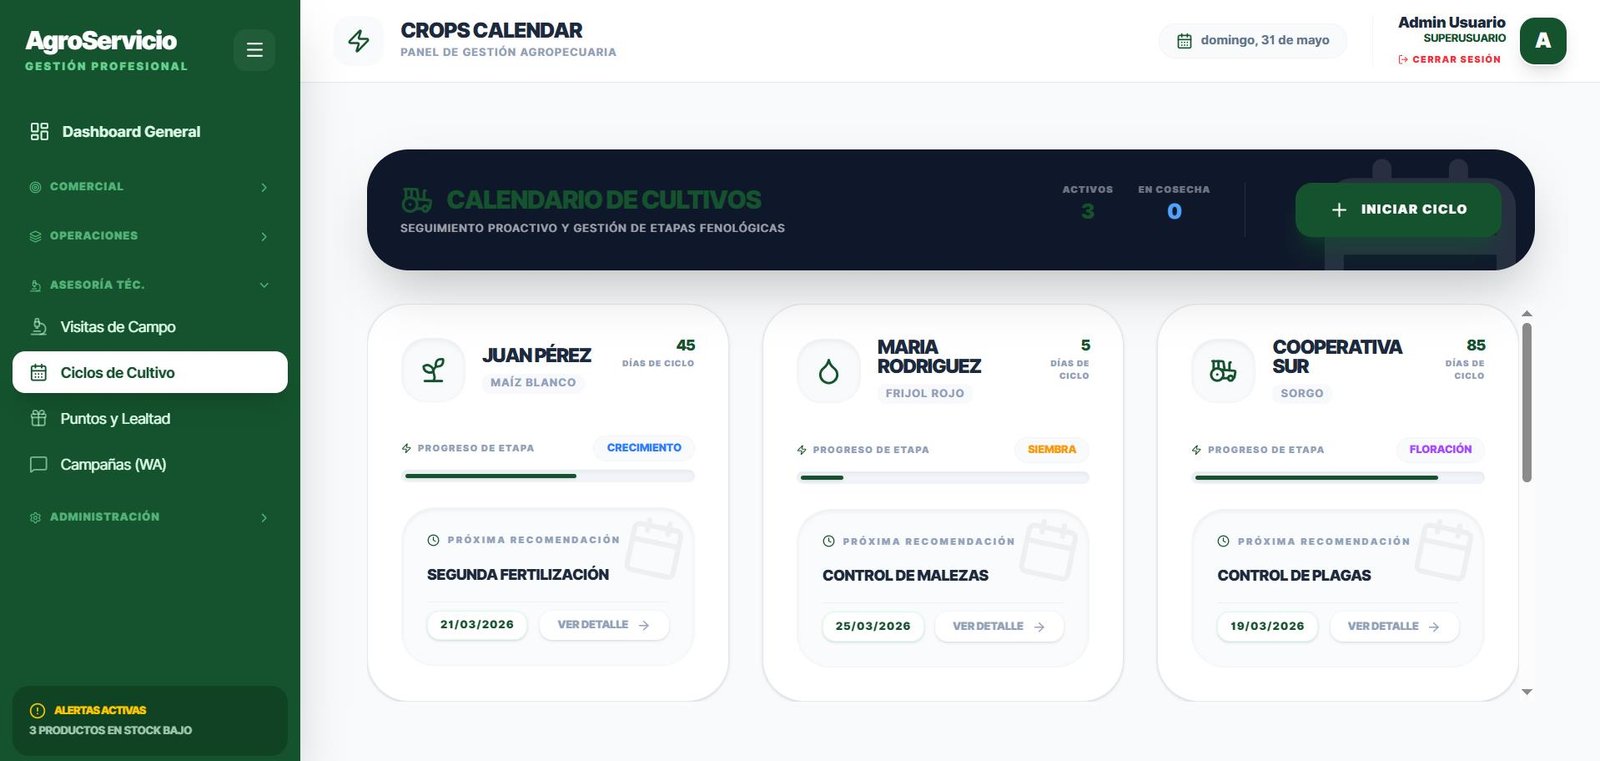This screenshot has width=1600, height=761.
Task: Click the Ciclos de Cultivo calendar icon
Action: (39, 372)
